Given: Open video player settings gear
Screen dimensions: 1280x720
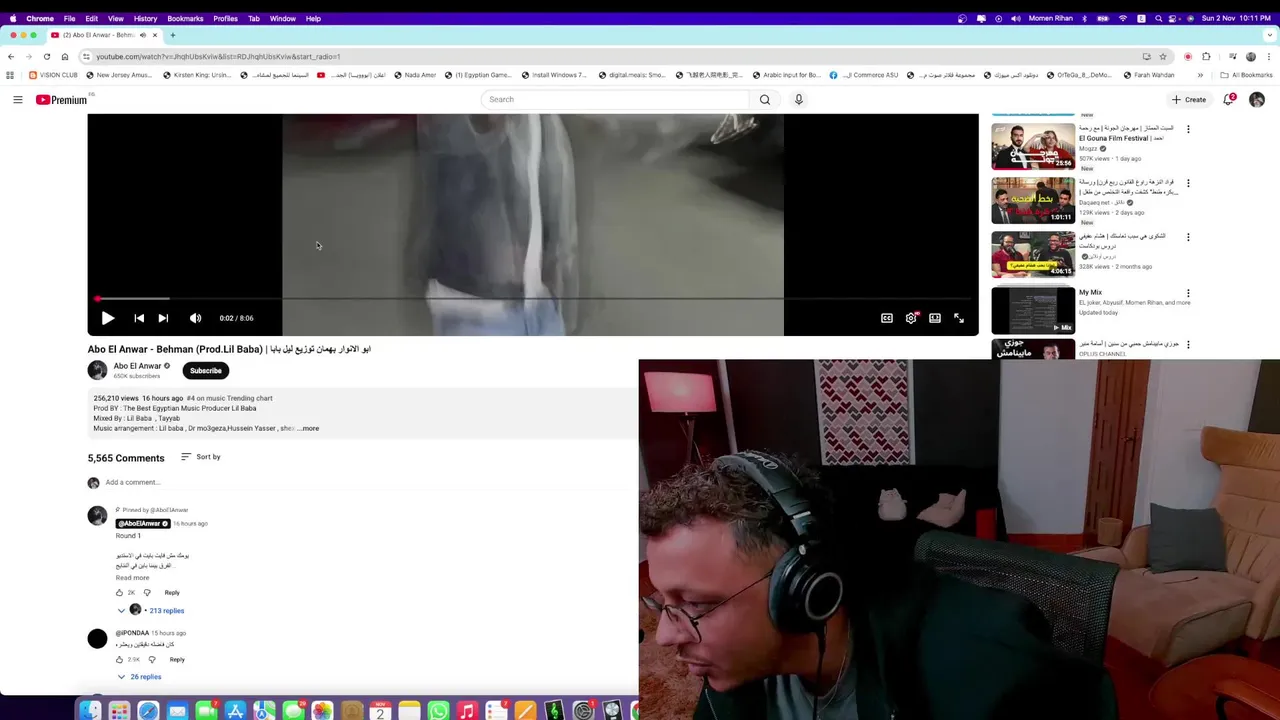Looking at the screenshot, I should pyautogui.click(x=911, y=318).
